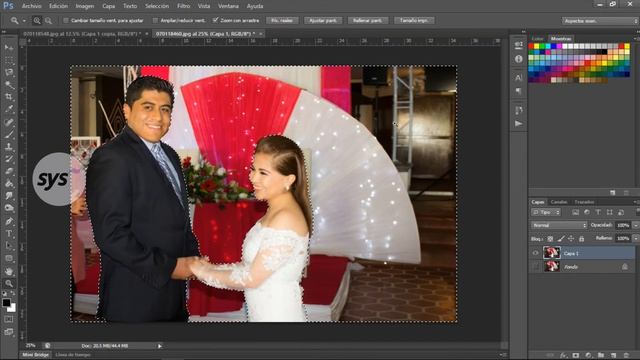Open the Actions panel play icon

click(x=518, y=123)
